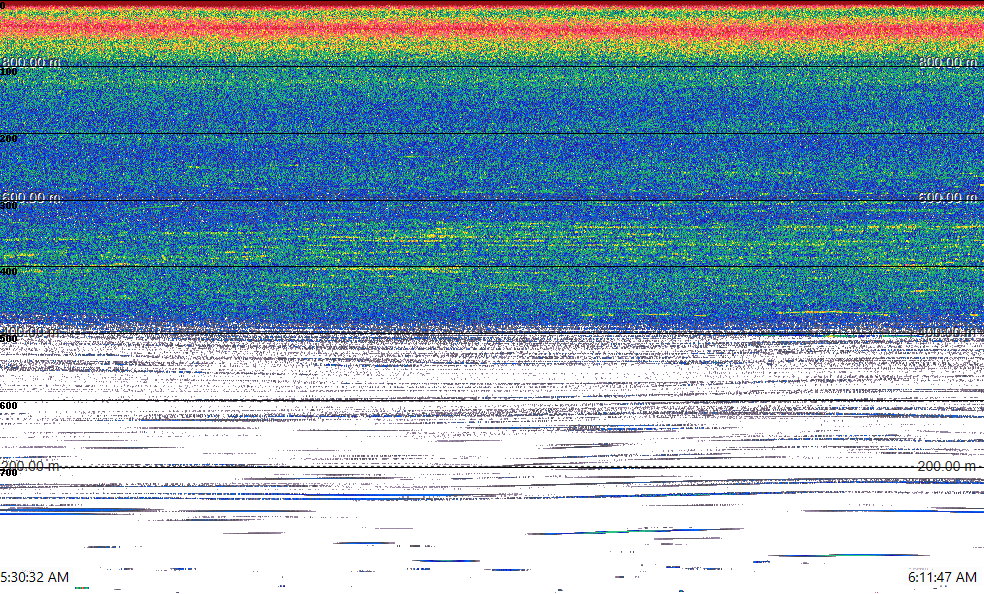Click the 5:30:32 AM start timestamp
The image size is (984, 594).
tap(35, 577)
